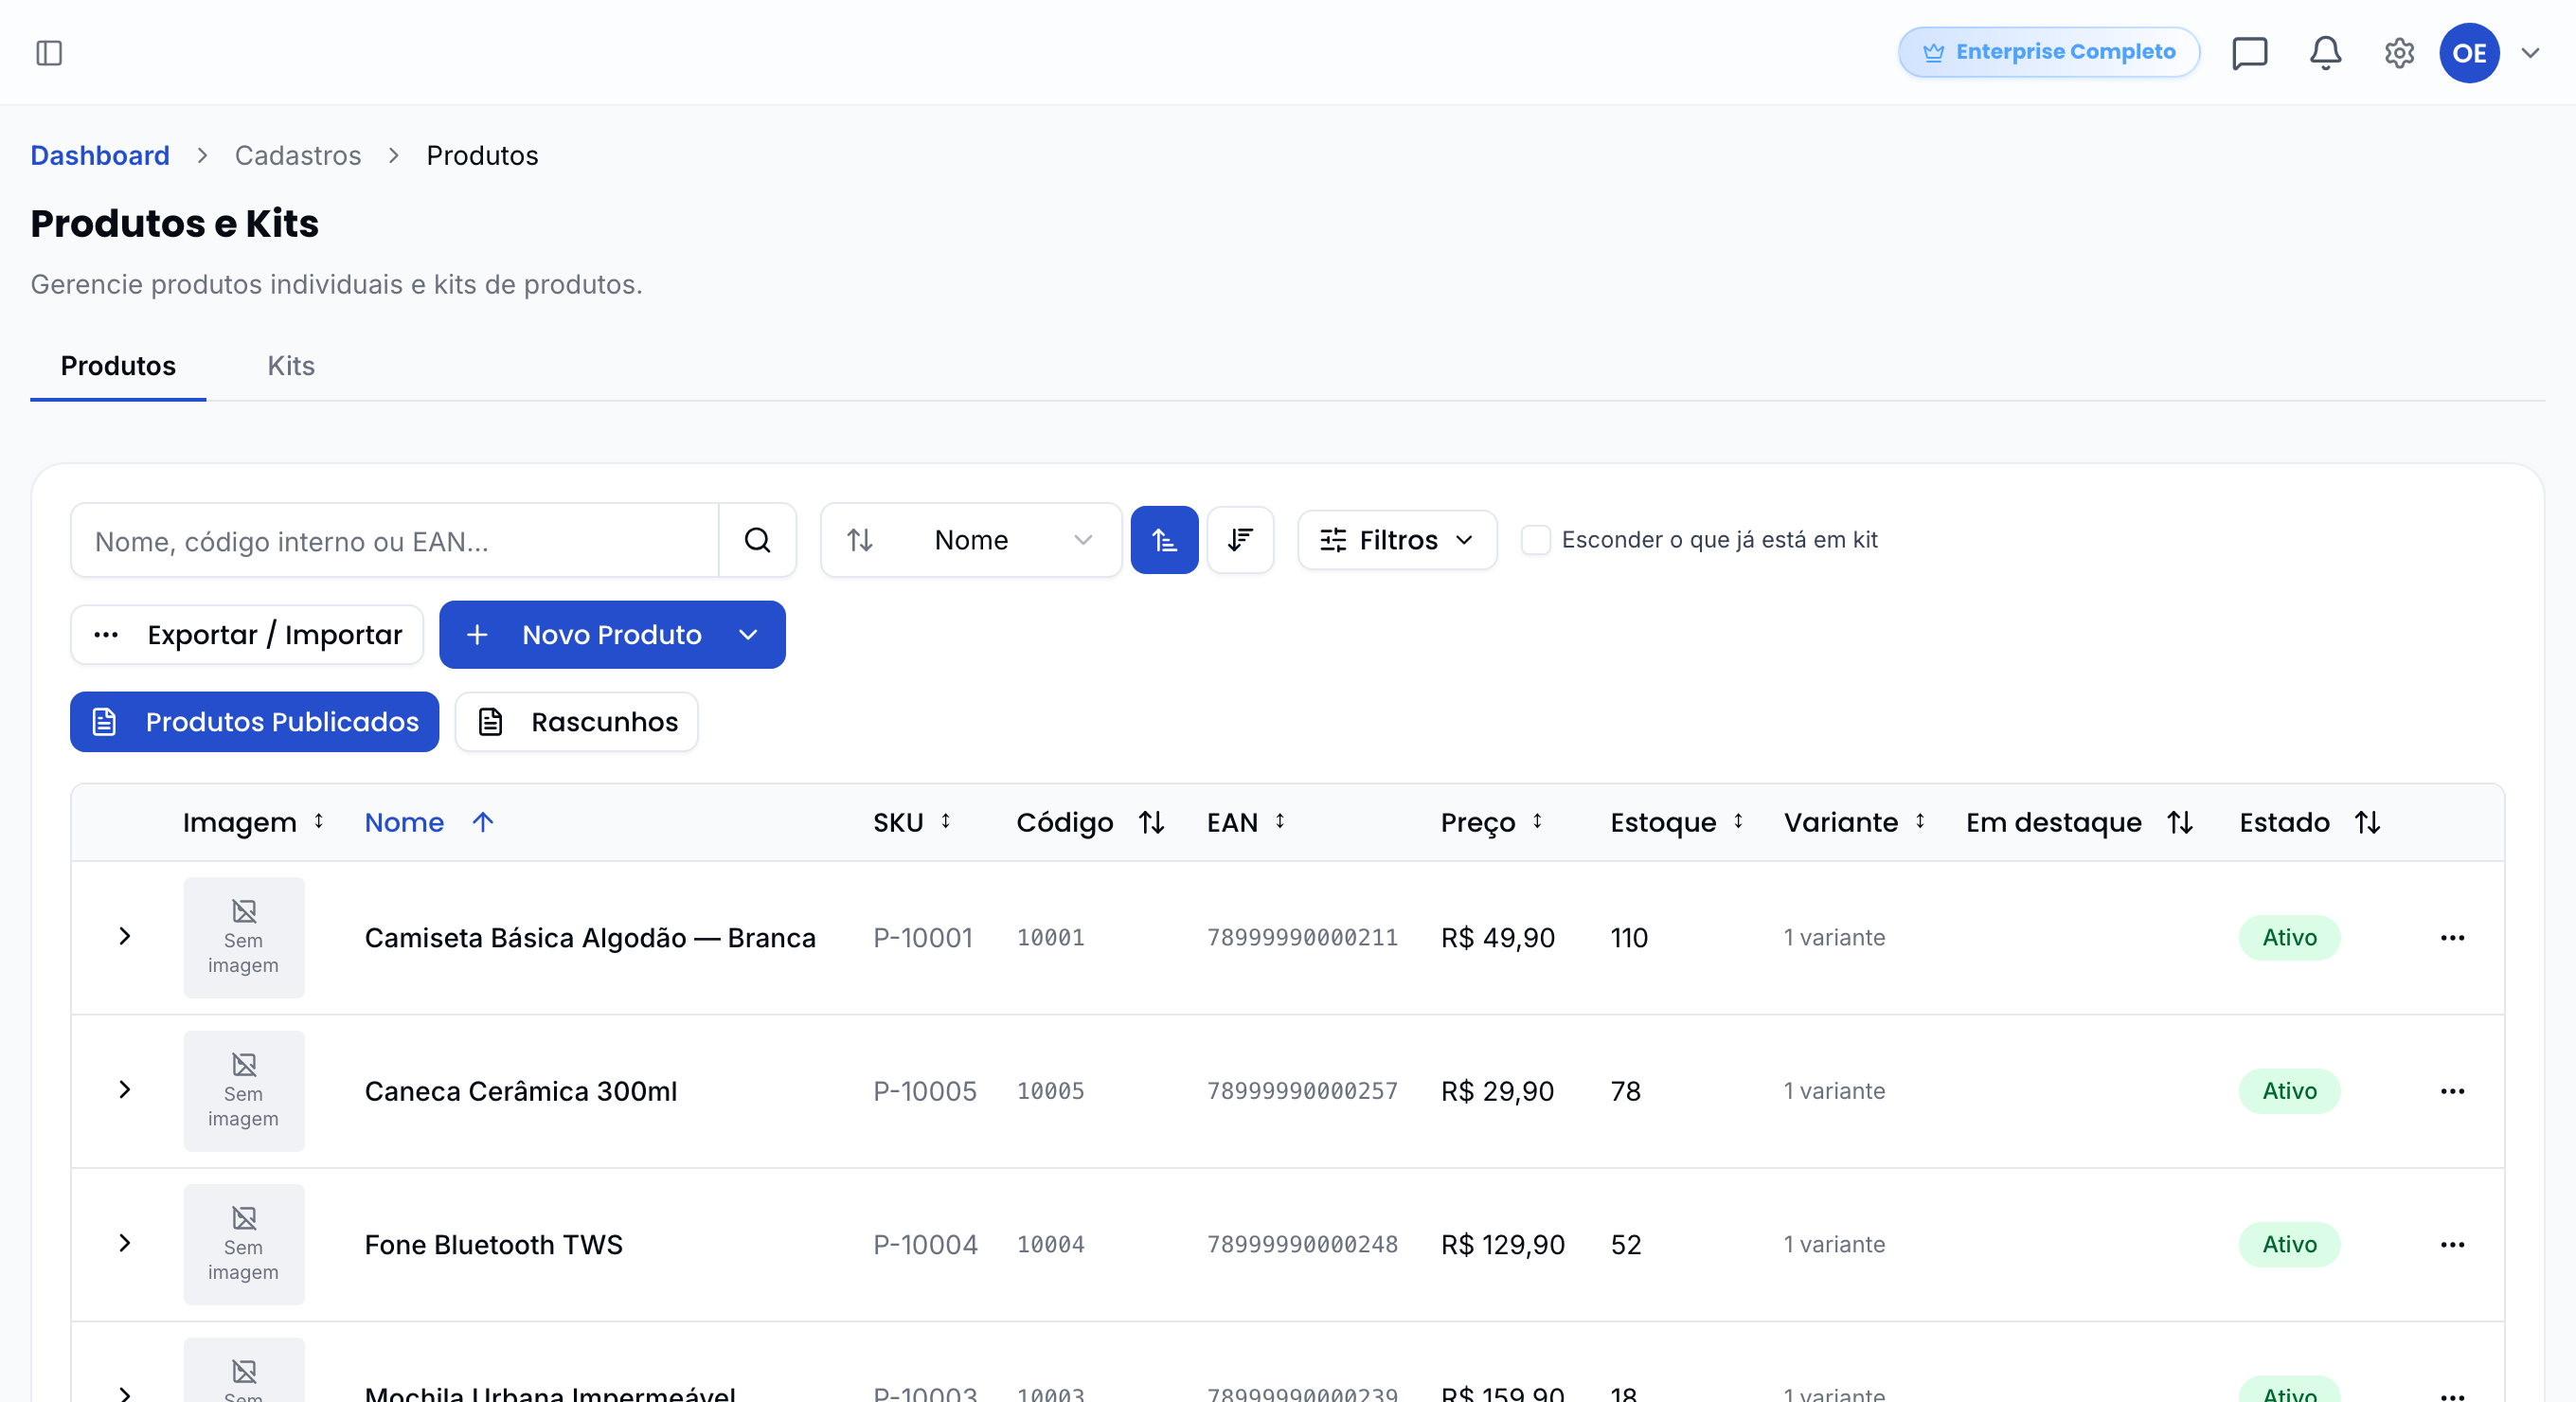Image resolution: width=2576 pixels, height=1402 pixels.
Task: Open notifications bell
Action: pos(2325,53)
